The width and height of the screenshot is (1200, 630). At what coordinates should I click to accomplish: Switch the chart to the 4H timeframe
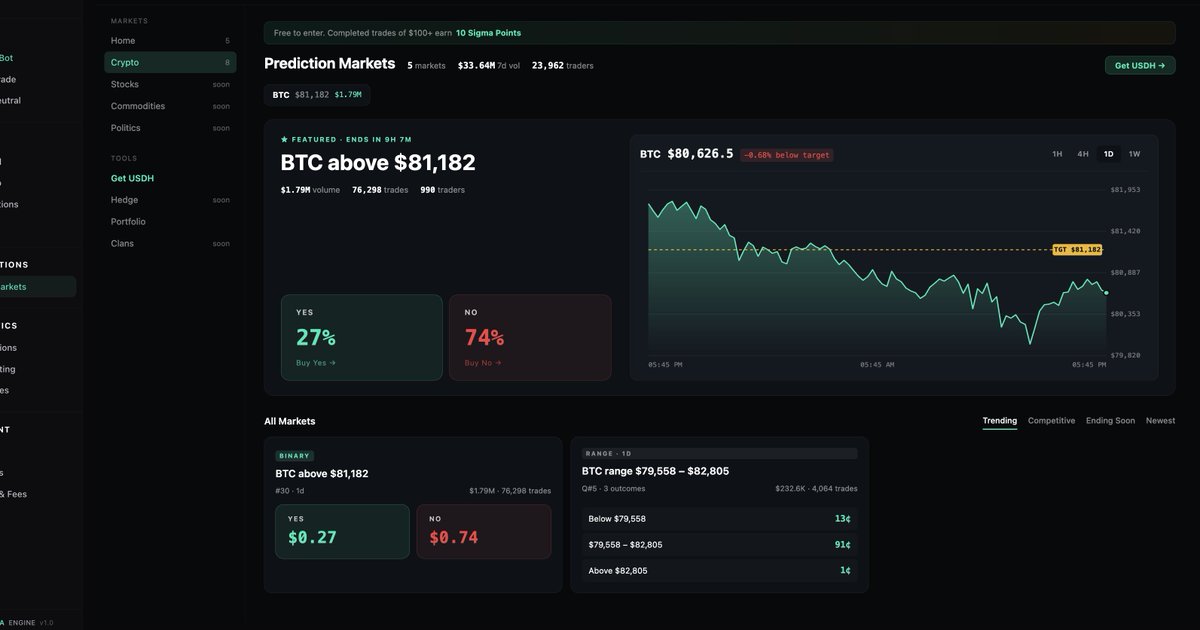click(1083, 154)
